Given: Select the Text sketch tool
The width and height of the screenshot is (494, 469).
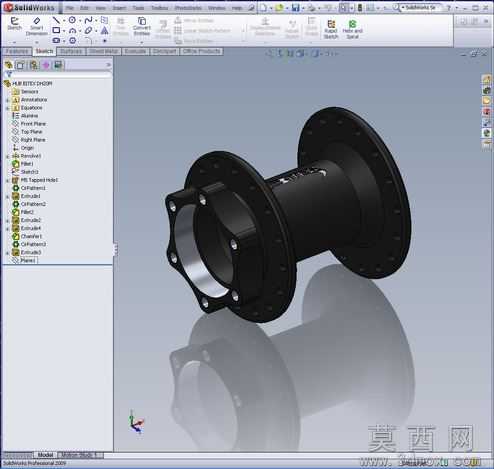Looking at the screenshot, I should [x=104, y=31].
